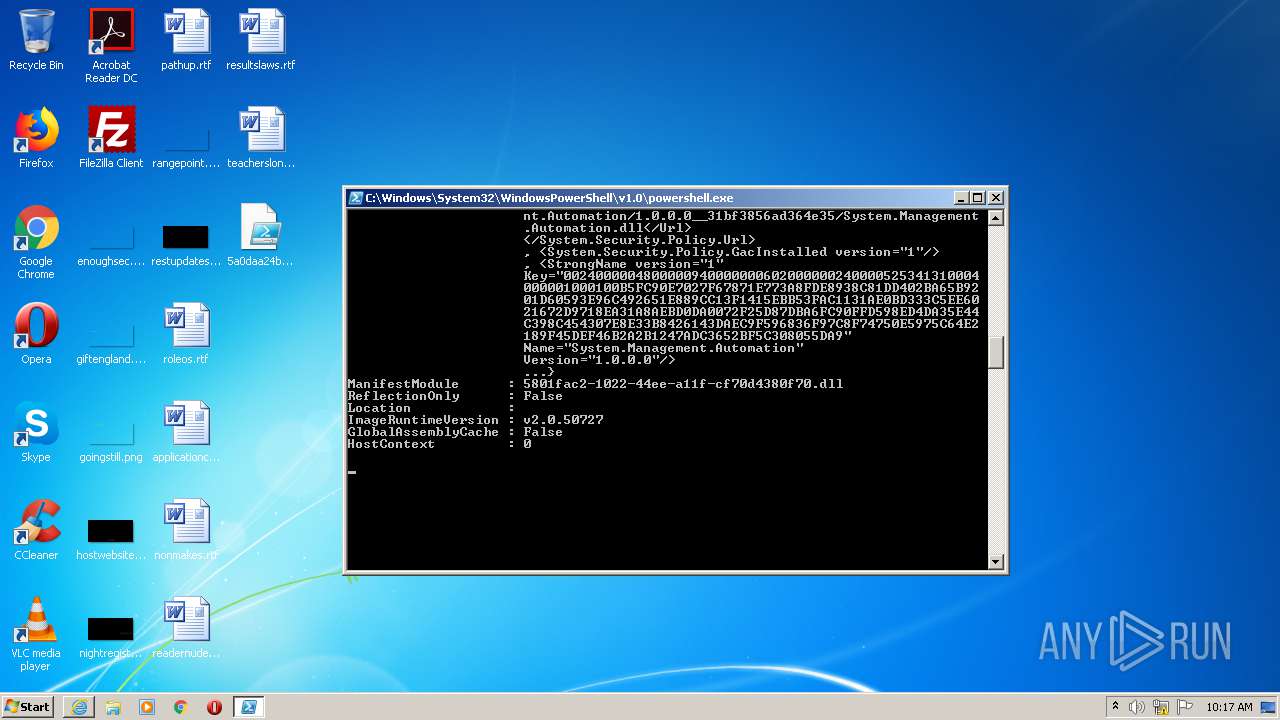Click the PowerShell title bar system menu icon
The width and height of the screenshot is (1280, 720).
(x=355, y=198)
